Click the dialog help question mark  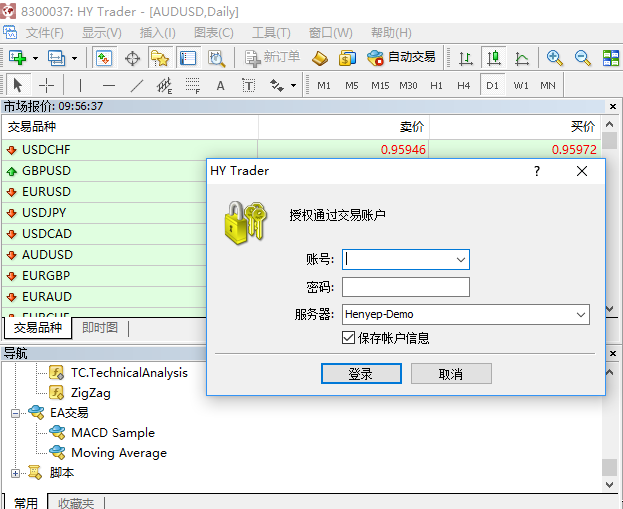[537, 171]
